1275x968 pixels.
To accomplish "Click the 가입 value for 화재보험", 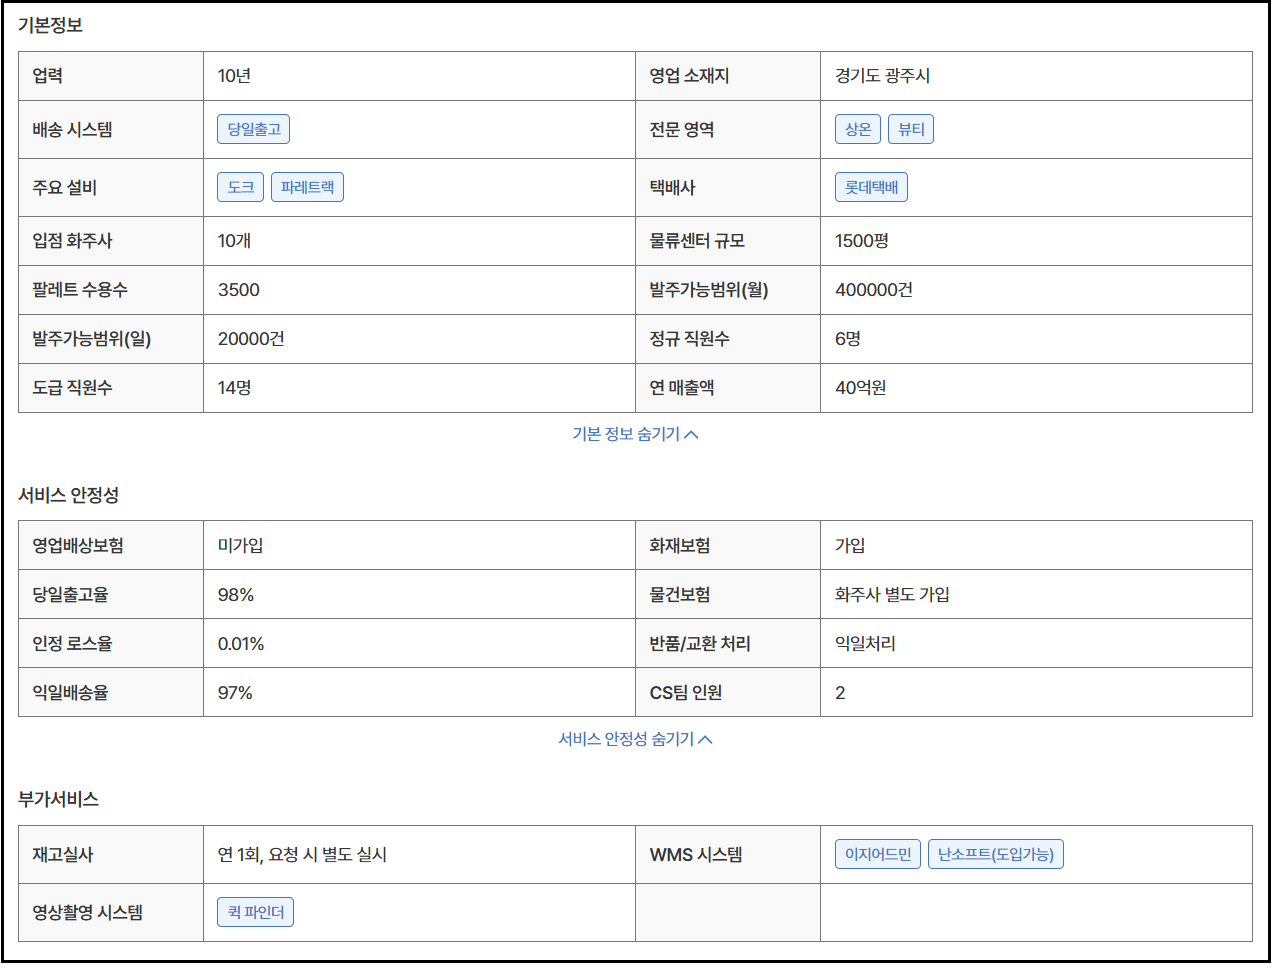I will [850, 546].
